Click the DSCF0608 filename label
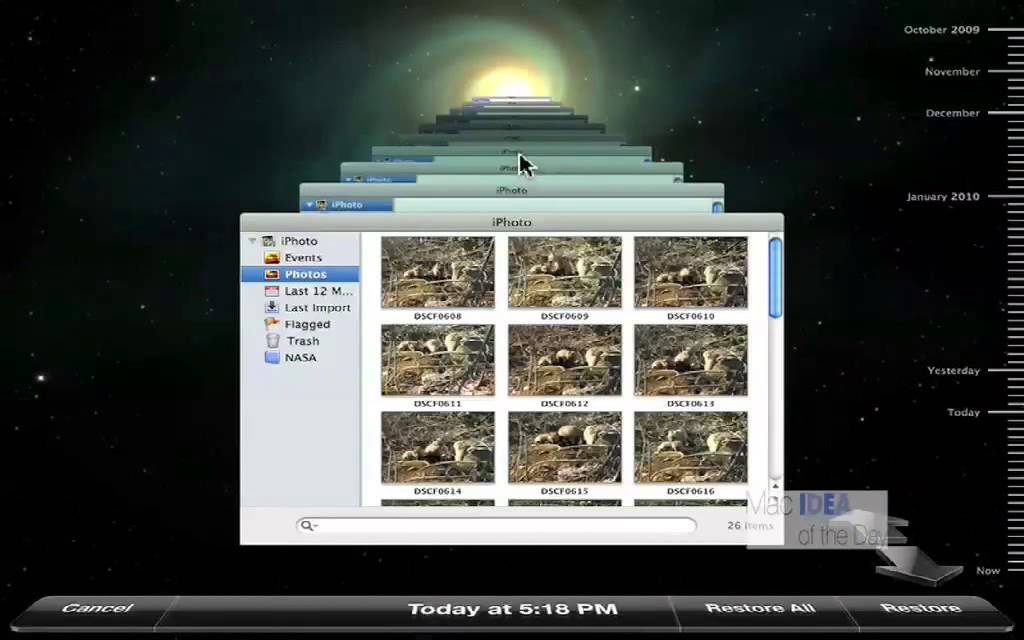 click(x=438, y=316)
